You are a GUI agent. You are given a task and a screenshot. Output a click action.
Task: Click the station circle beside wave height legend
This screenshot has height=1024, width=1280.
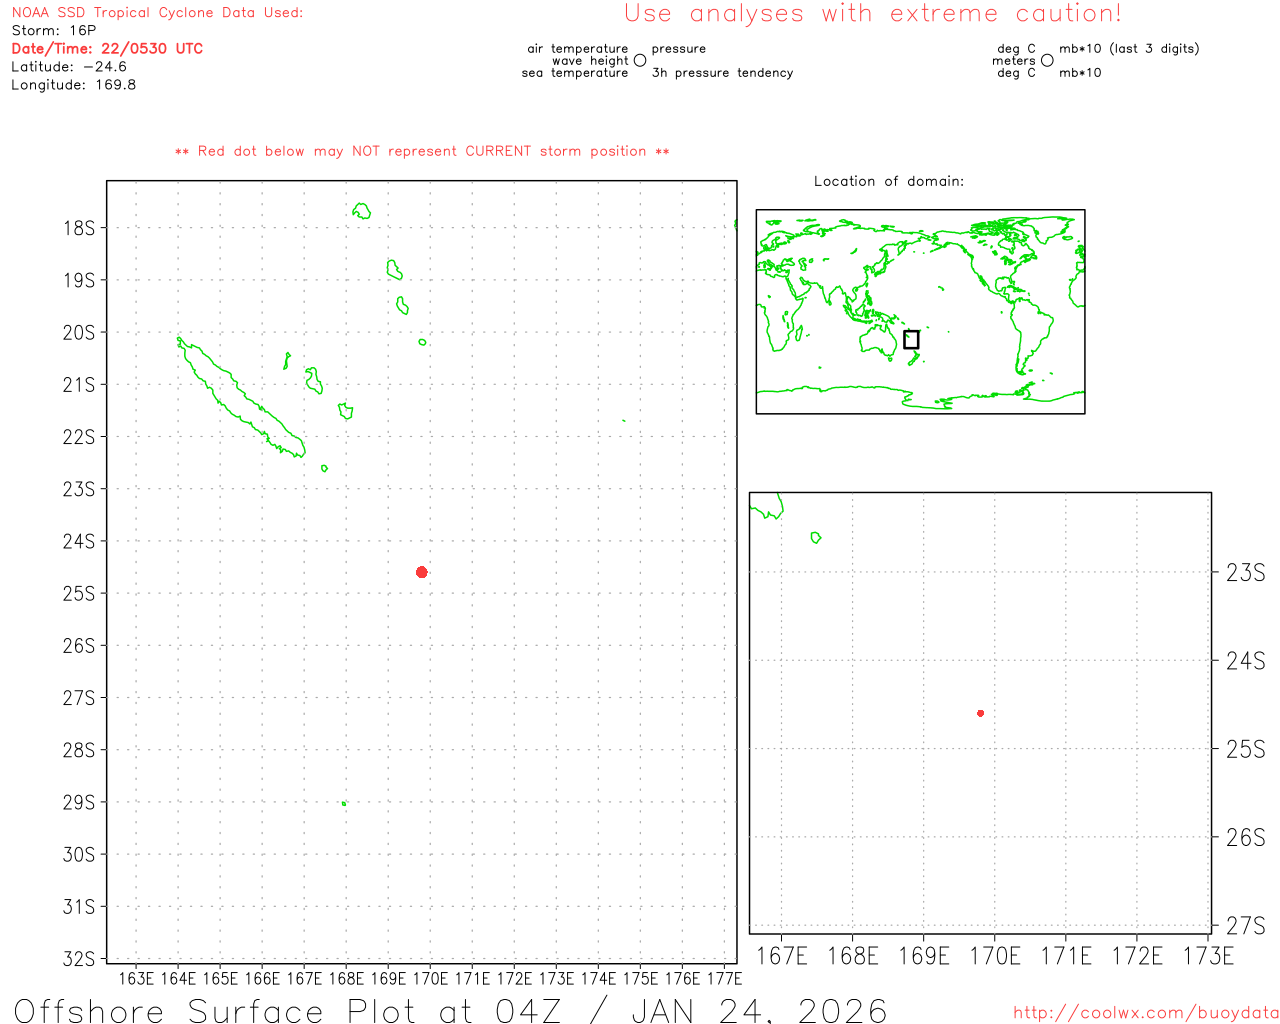coord(640,61)
